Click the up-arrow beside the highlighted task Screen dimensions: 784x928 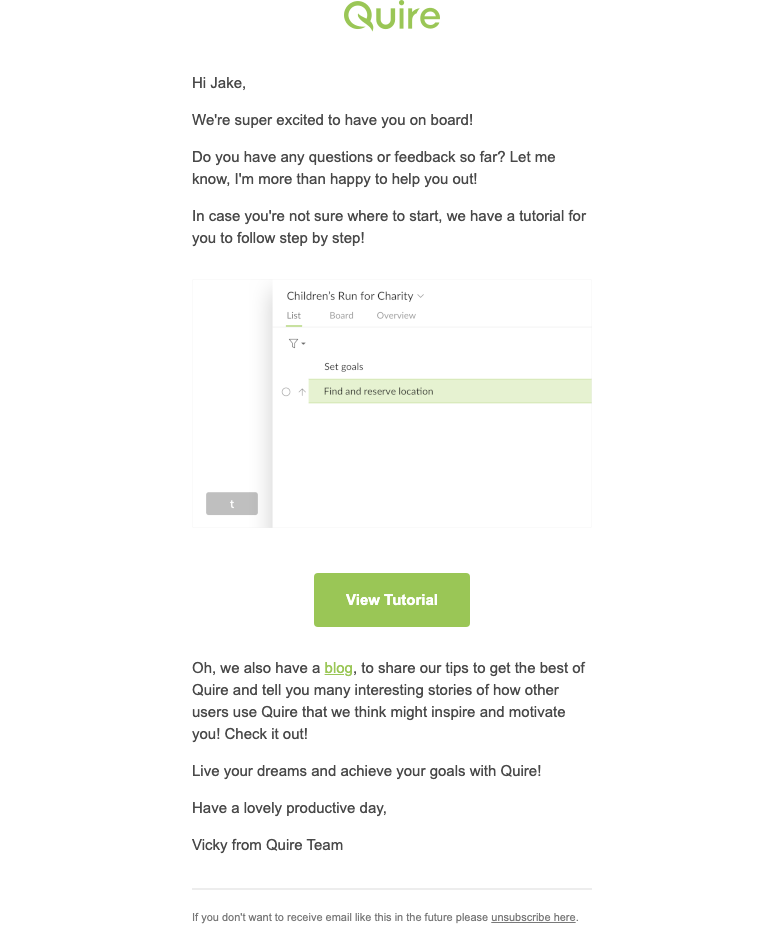[x=302, y=391]
